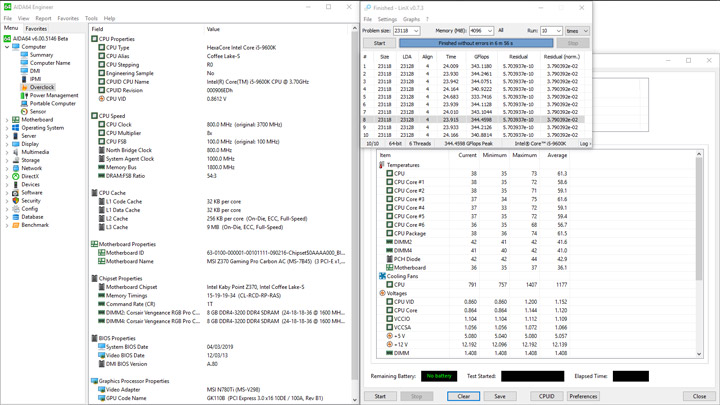720x405 pixels.
Task: Open the Problem size dropdown in LinX
Action: tap(416, 31)
